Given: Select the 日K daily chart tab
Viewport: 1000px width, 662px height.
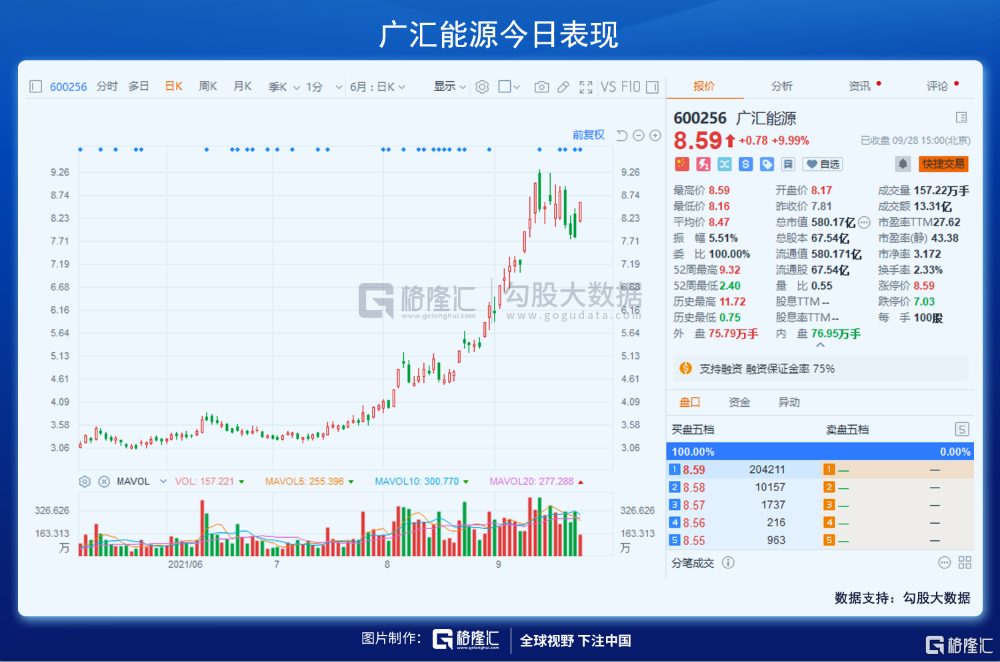Looking at the screenshot, I should tap(173, 86).
